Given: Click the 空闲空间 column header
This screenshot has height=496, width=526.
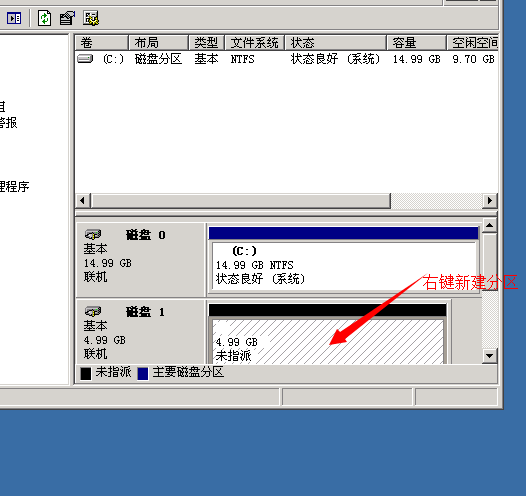Looking at the screenshot, I should [x=473, y=43].
